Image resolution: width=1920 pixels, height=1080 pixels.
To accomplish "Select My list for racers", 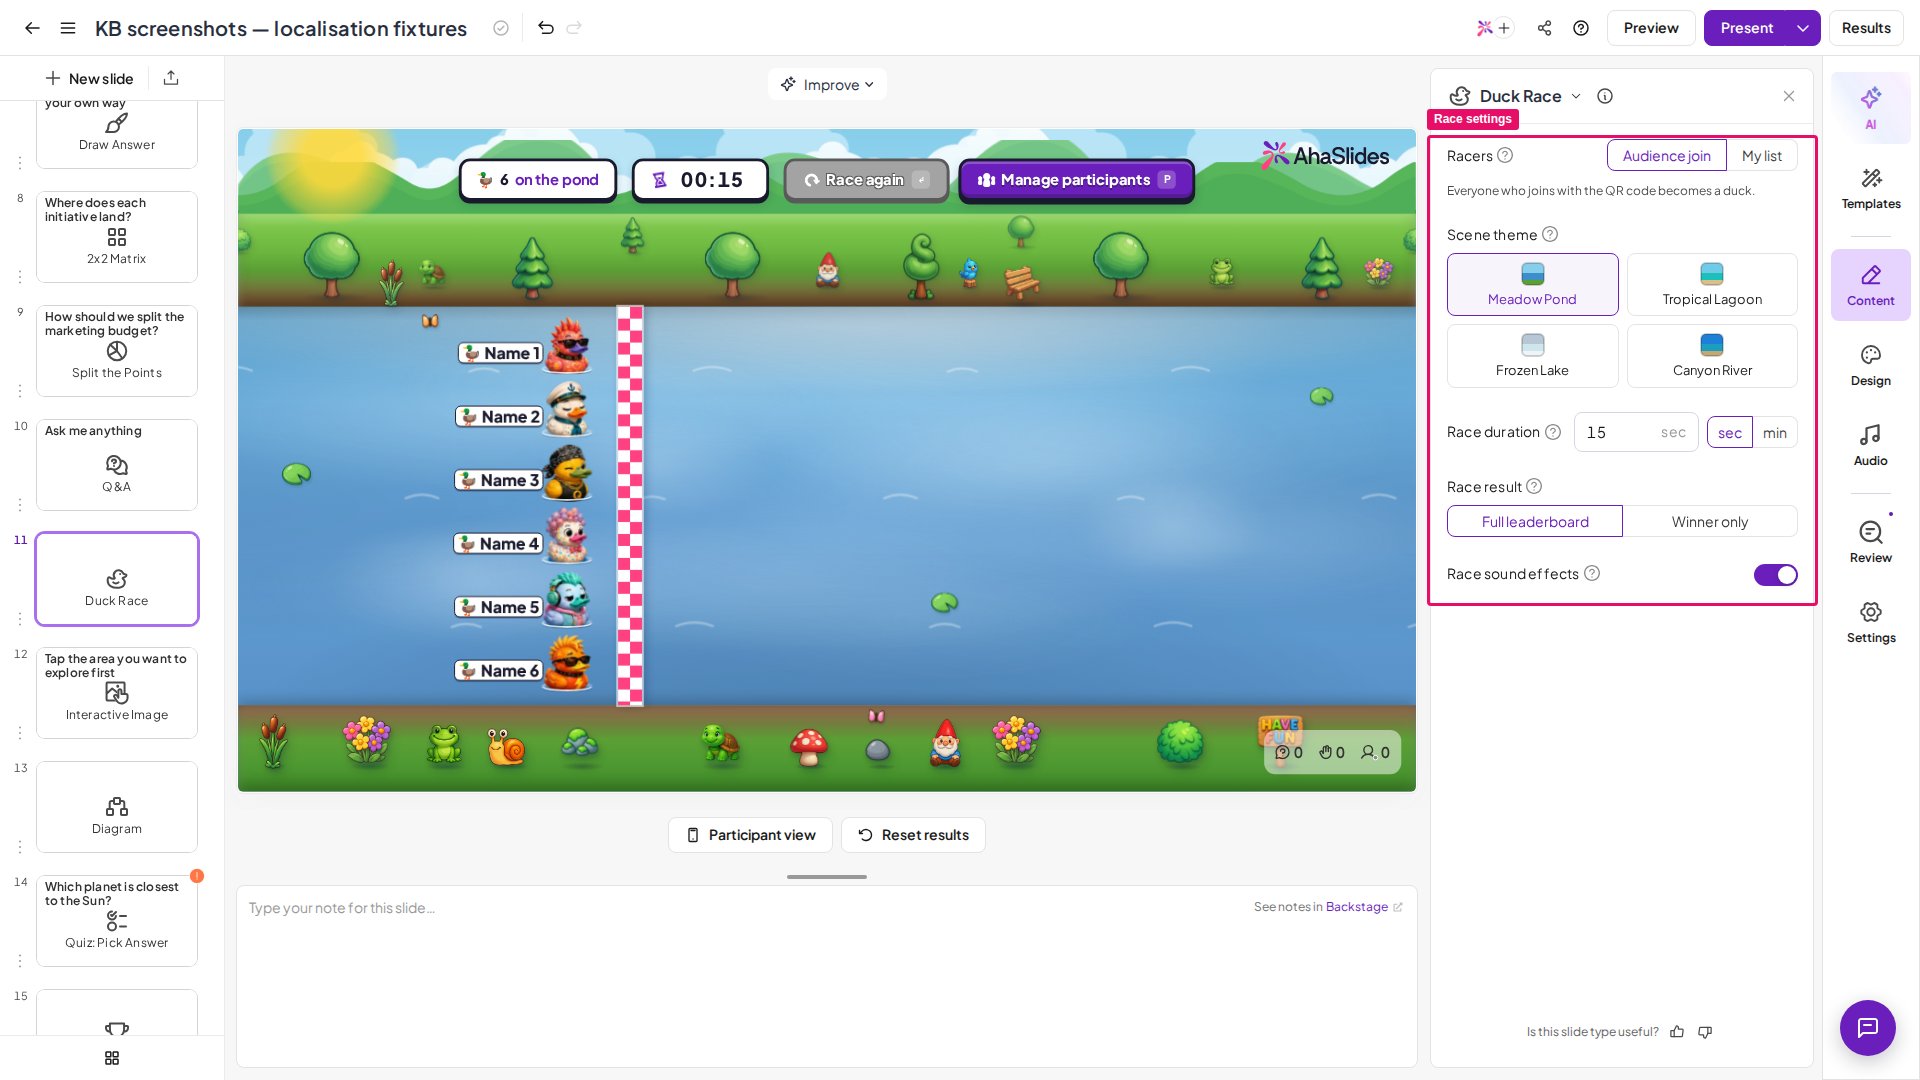I will (1761, 156).
